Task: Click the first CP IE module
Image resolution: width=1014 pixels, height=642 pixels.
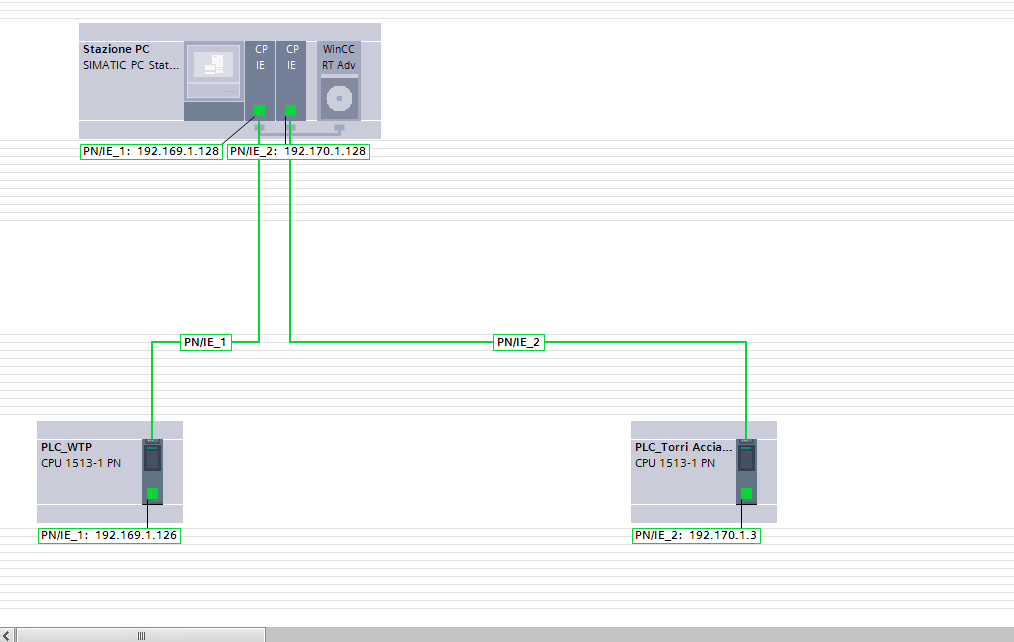Action: (260, 80)
